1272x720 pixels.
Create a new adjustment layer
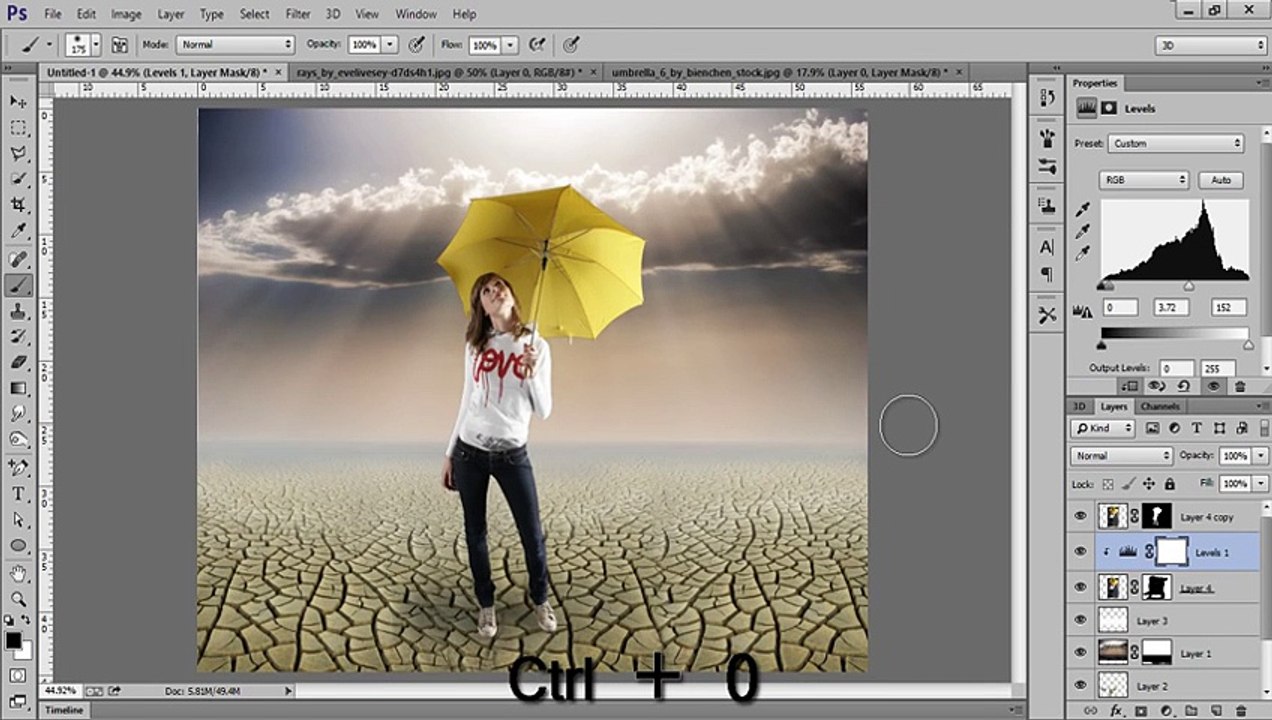(1166, 710)
